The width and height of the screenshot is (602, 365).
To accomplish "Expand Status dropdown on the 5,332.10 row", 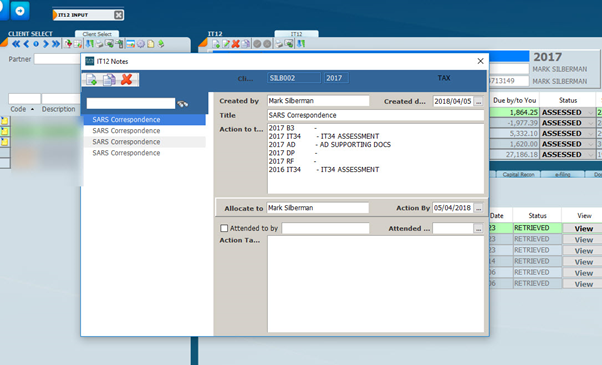I will click(x=590, y=134).
